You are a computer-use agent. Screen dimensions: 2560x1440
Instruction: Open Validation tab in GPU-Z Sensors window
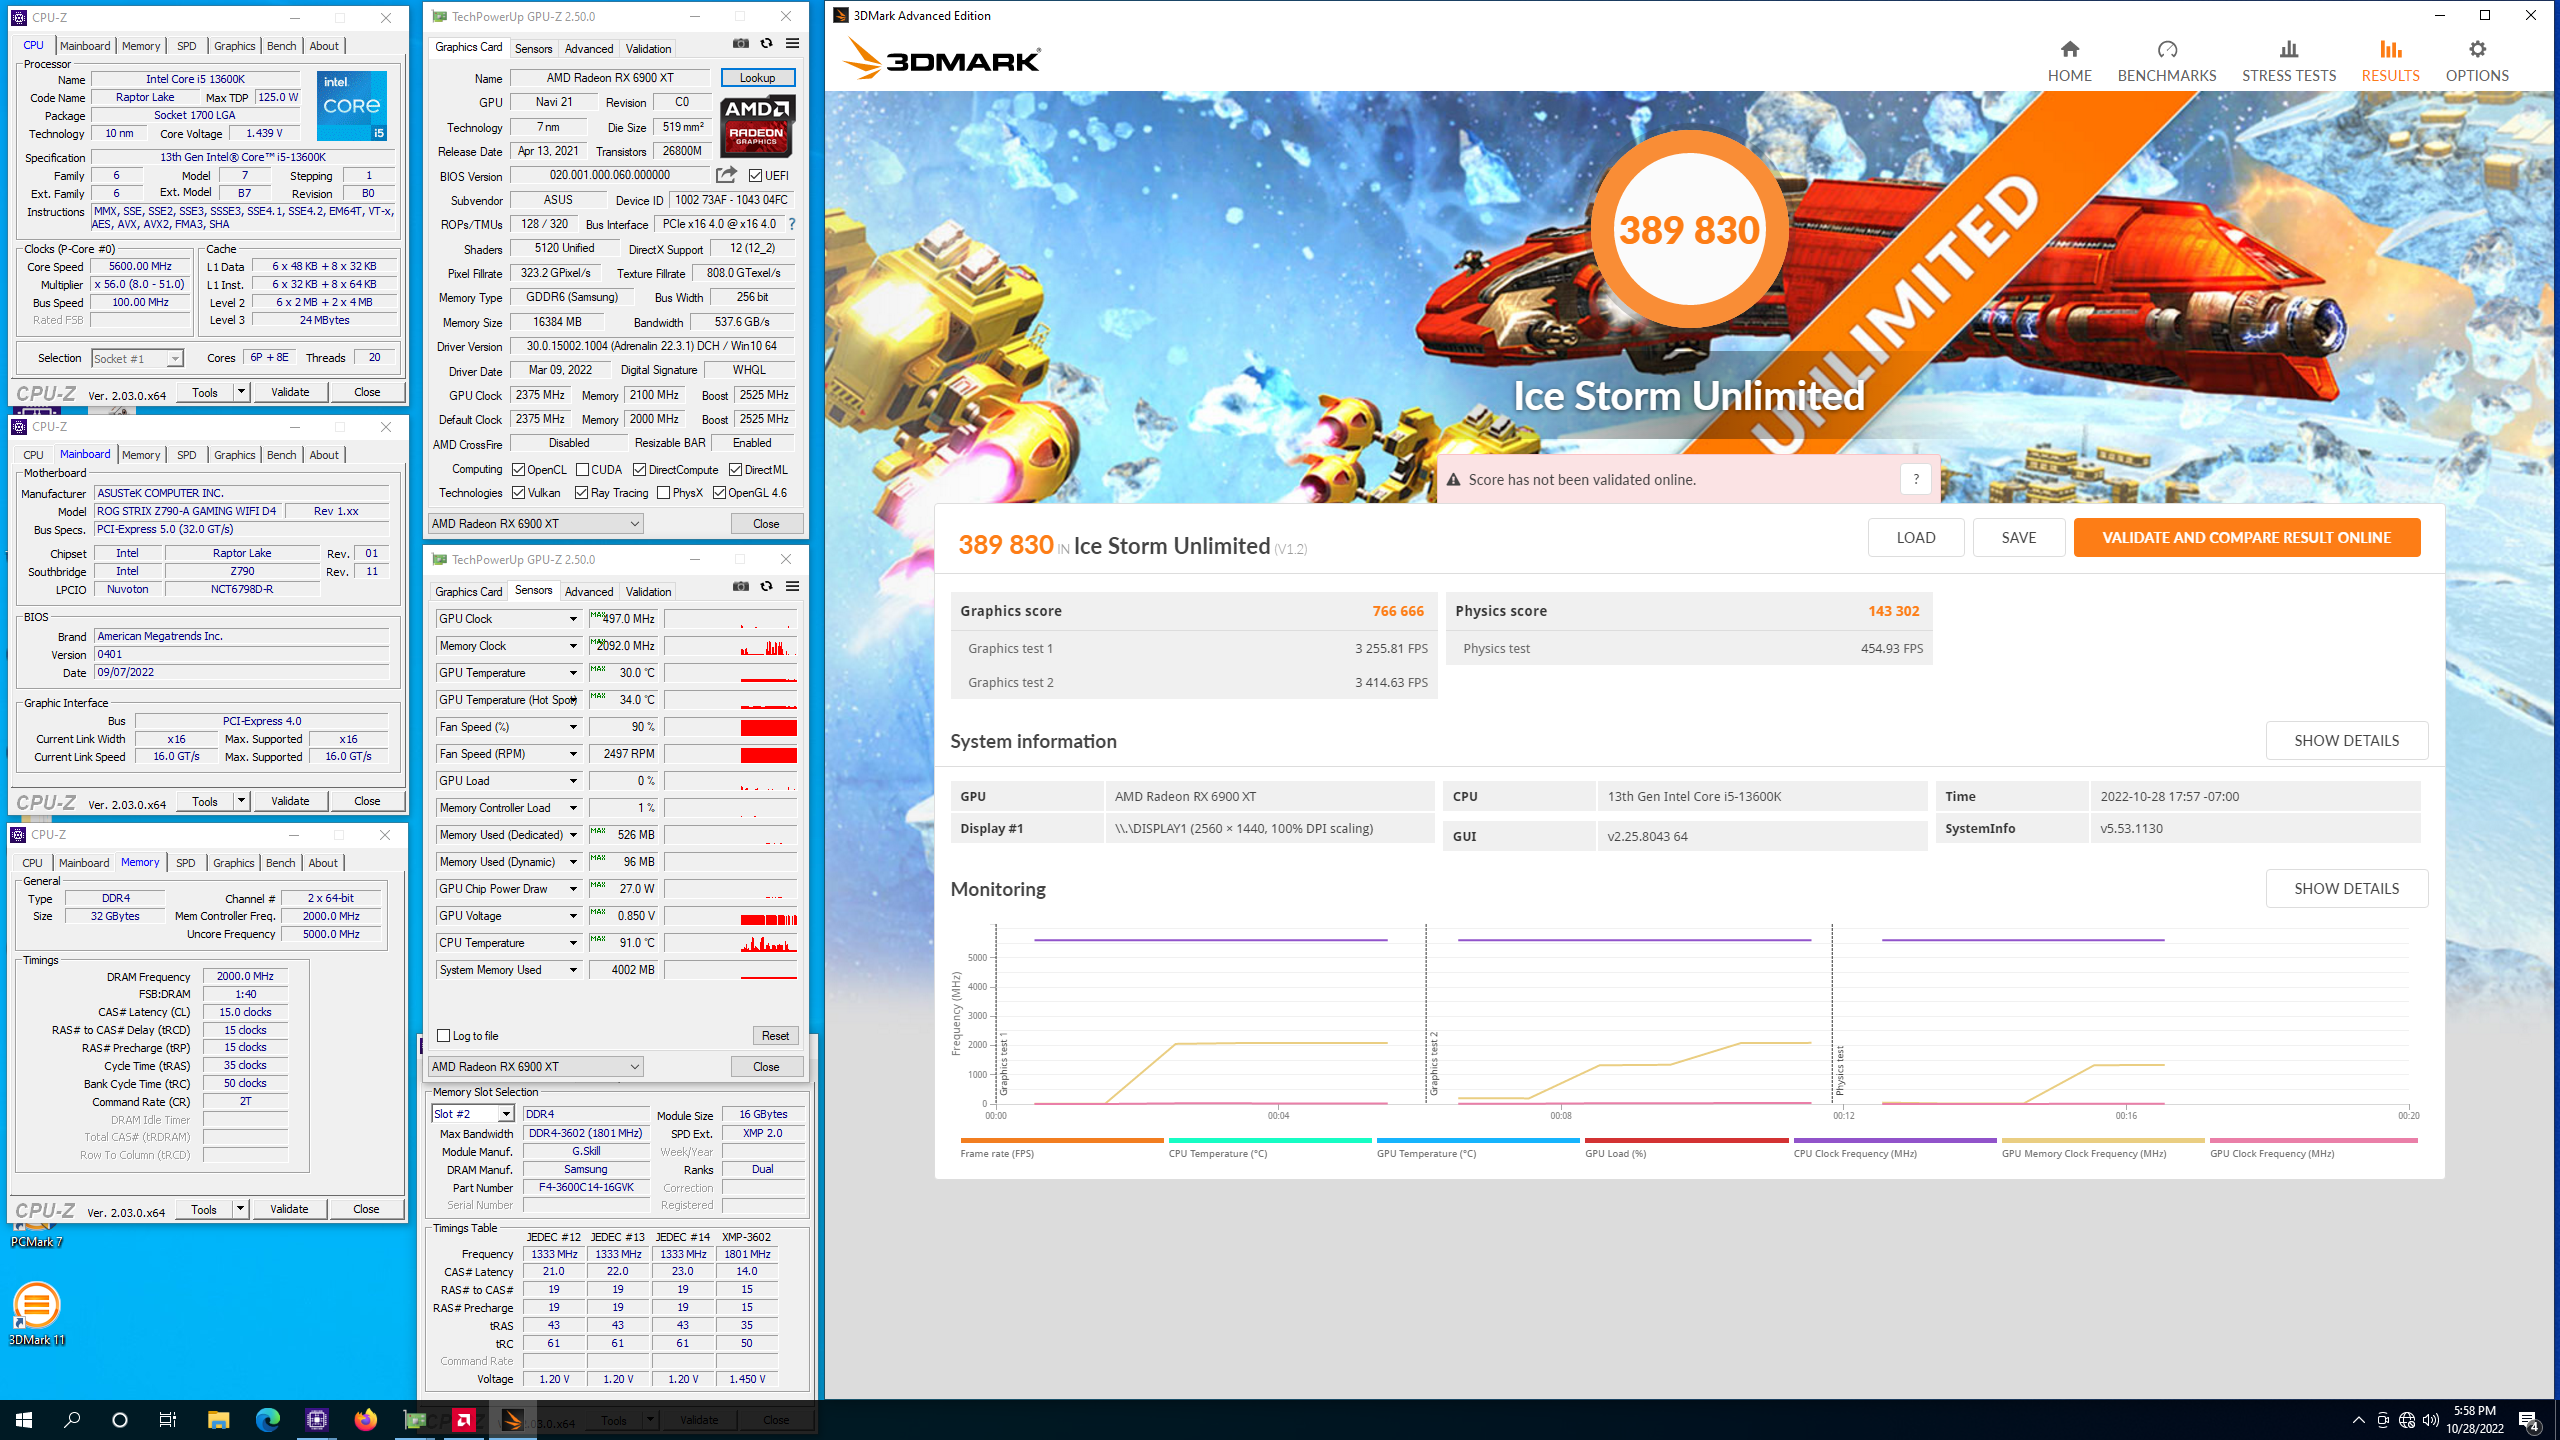pyautogui.click(x=648, y=591)
